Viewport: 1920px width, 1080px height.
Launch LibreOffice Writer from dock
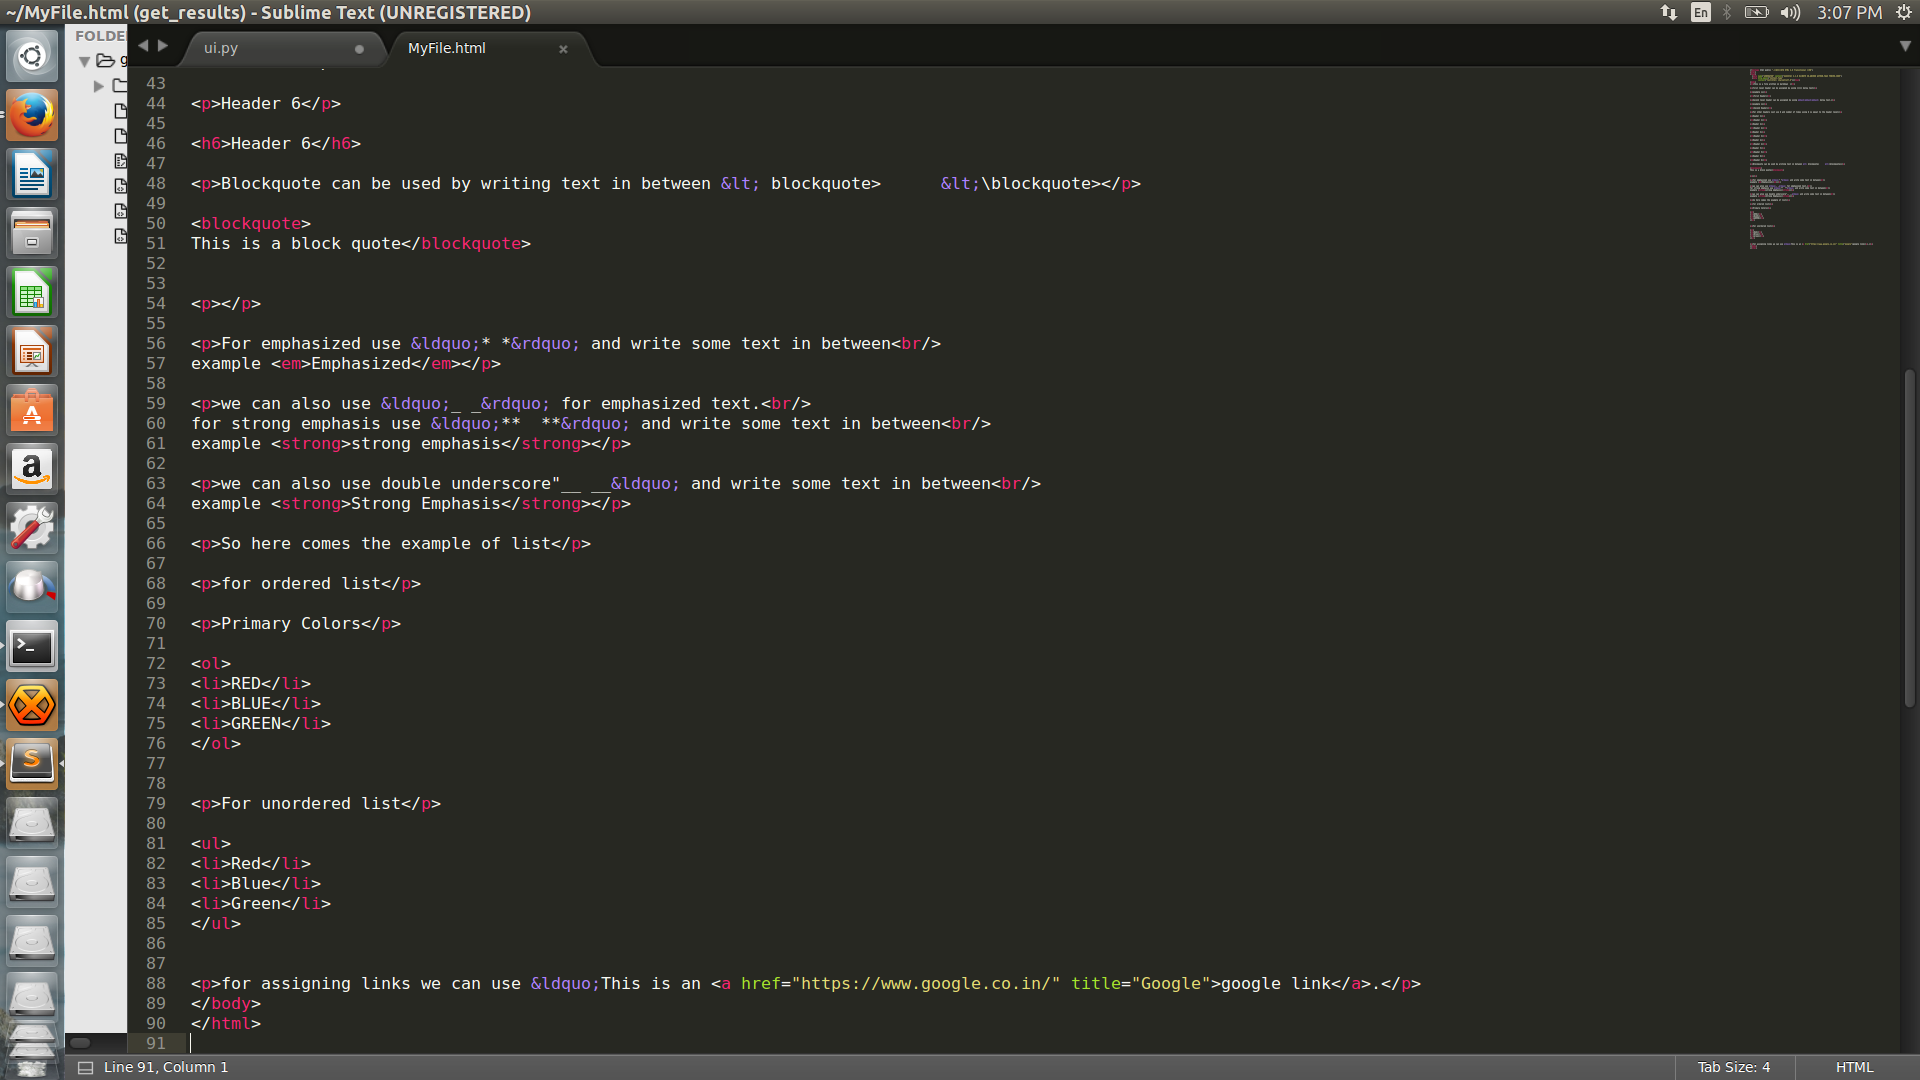tap(32, 175)
